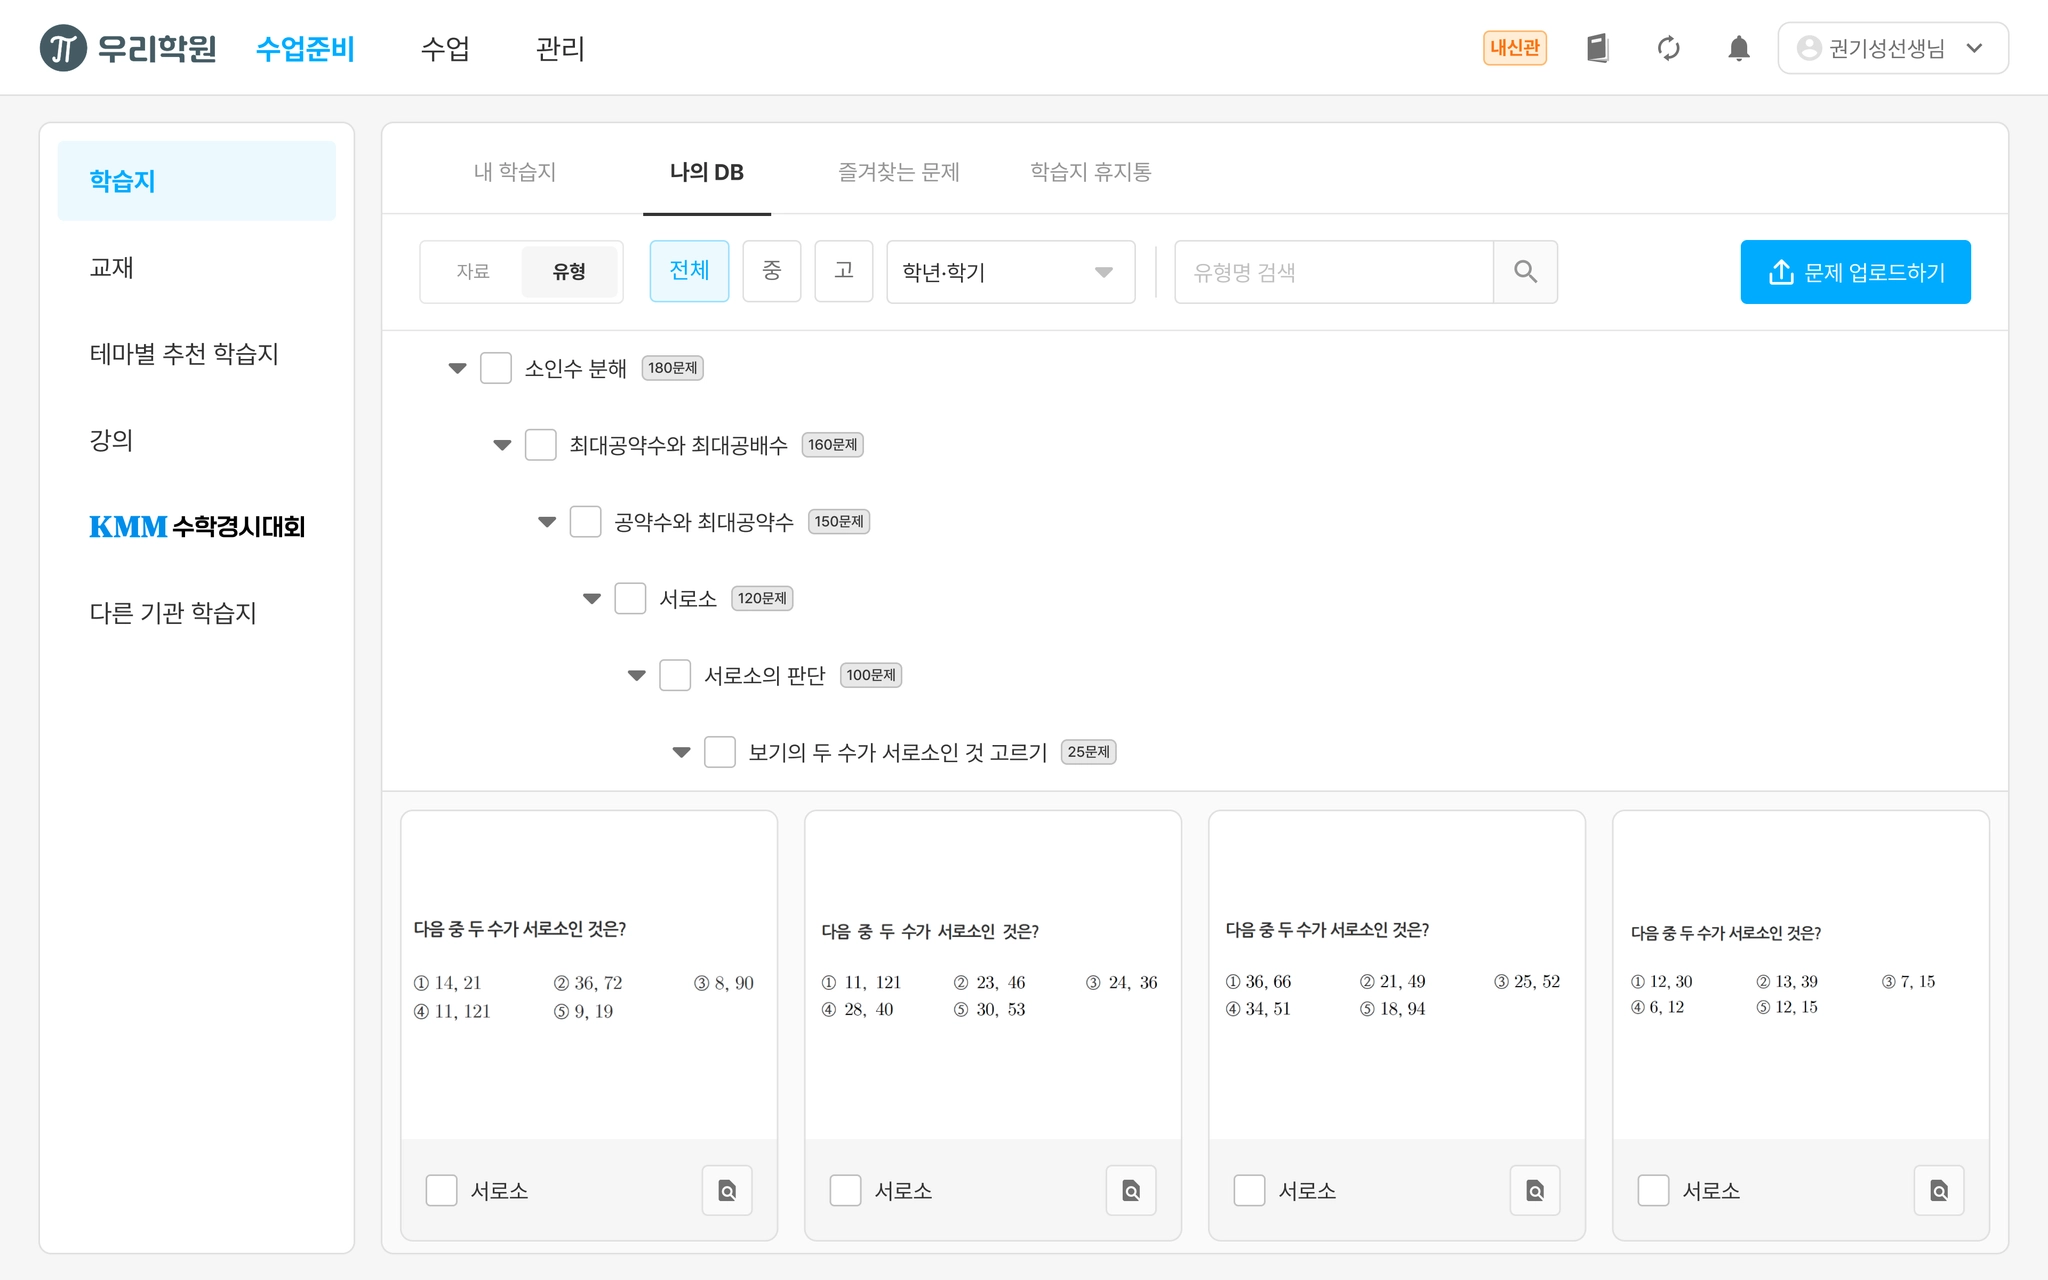Switch to 즐겨찾는 문제 tab
The height and width of the screenshot is (1280, 2048).
point(899,172)
